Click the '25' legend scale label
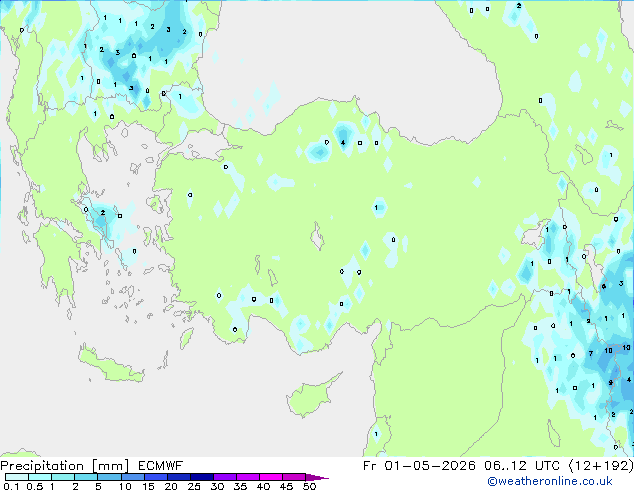 194,486
